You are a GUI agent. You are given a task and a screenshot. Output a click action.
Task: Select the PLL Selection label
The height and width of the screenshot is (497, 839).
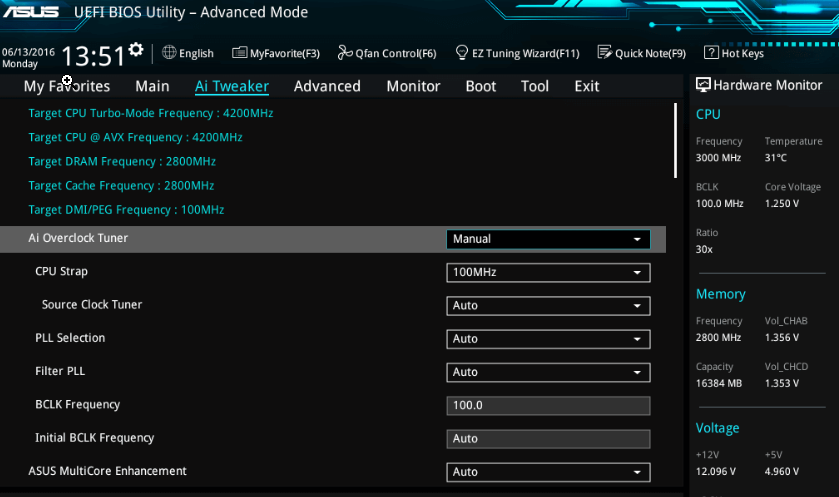[70, 338]
